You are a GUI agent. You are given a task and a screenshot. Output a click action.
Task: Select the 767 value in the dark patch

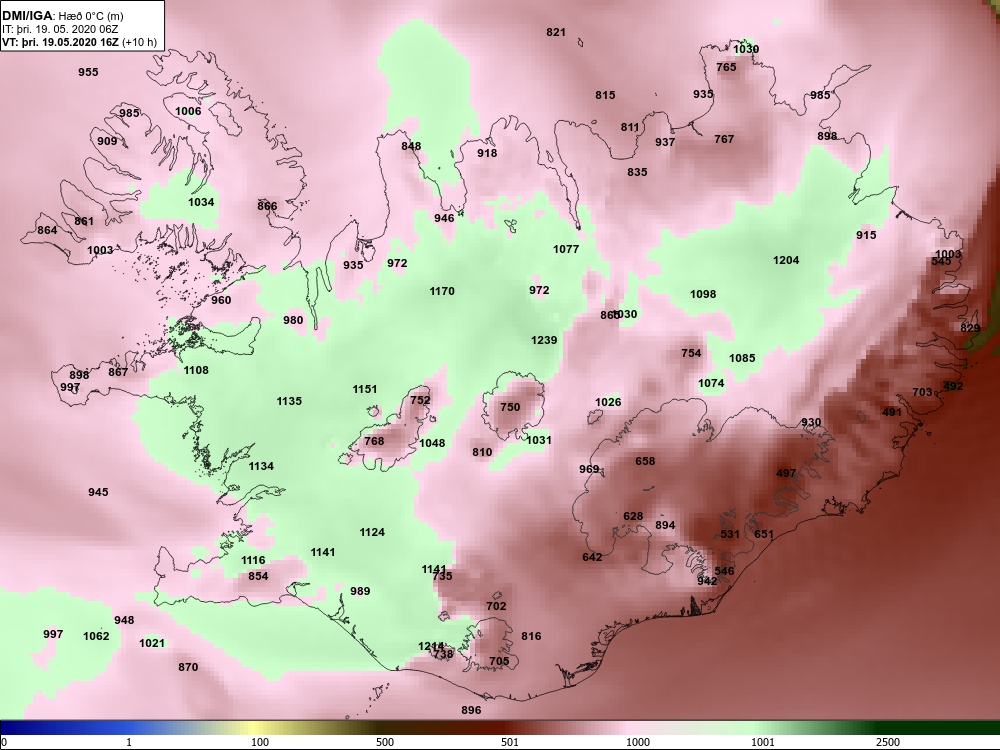point(724,139)
